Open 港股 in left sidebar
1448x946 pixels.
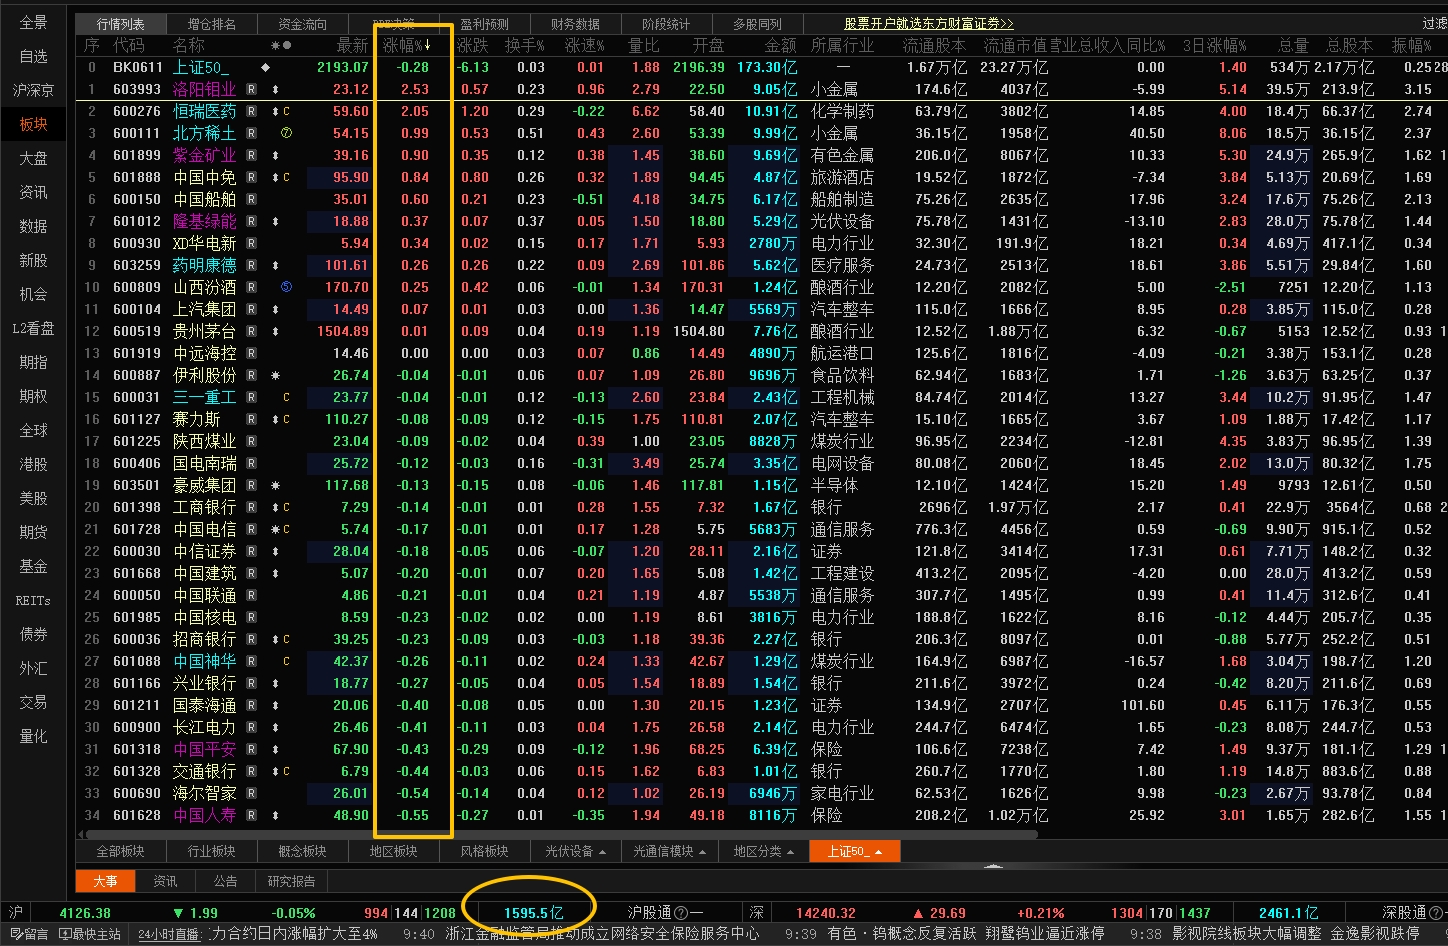tap(34, 464)
